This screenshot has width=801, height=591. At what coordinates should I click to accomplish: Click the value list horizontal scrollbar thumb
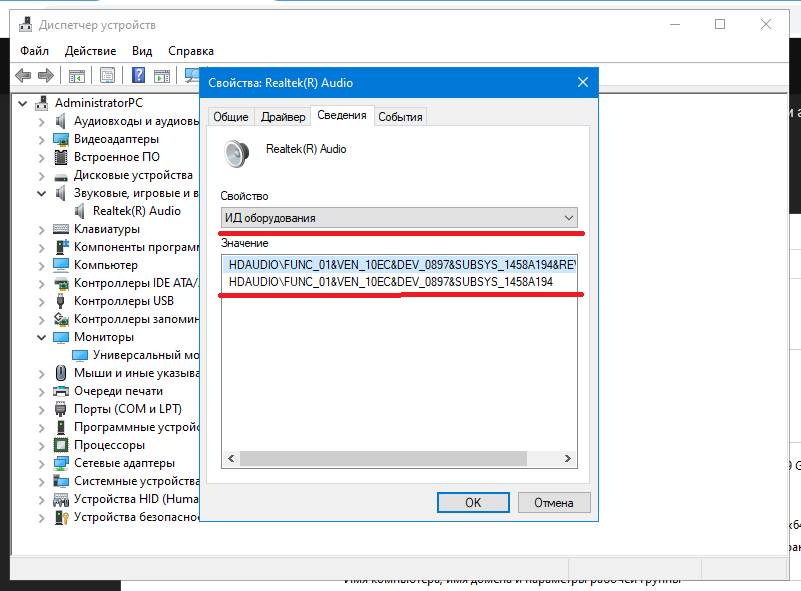[383, 458]
